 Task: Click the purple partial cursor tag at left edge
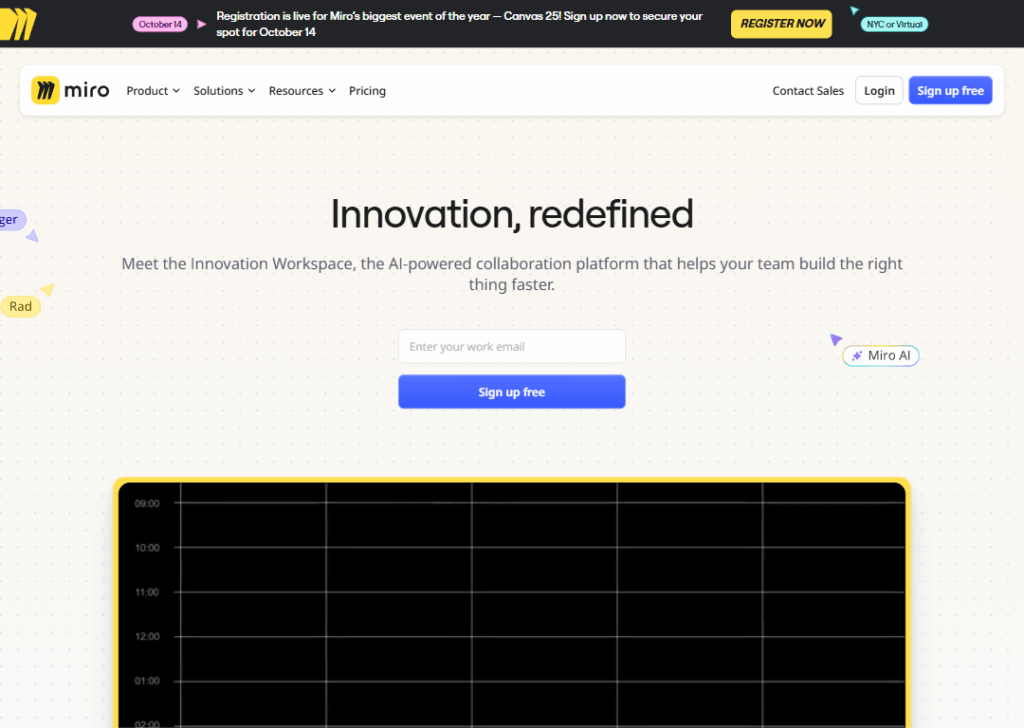pyautogui.click(x=12, y=220)
